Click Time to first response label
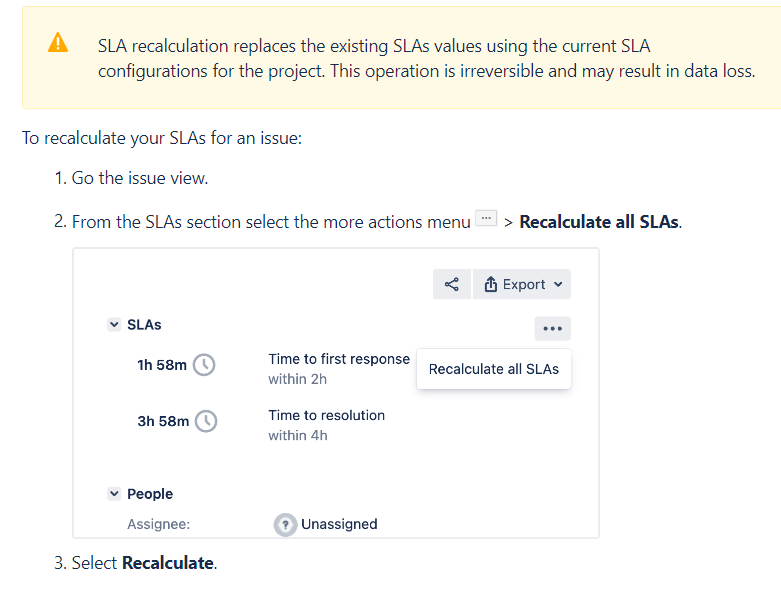The height and width of the screenshot is (597, 781). coord(339,359)
